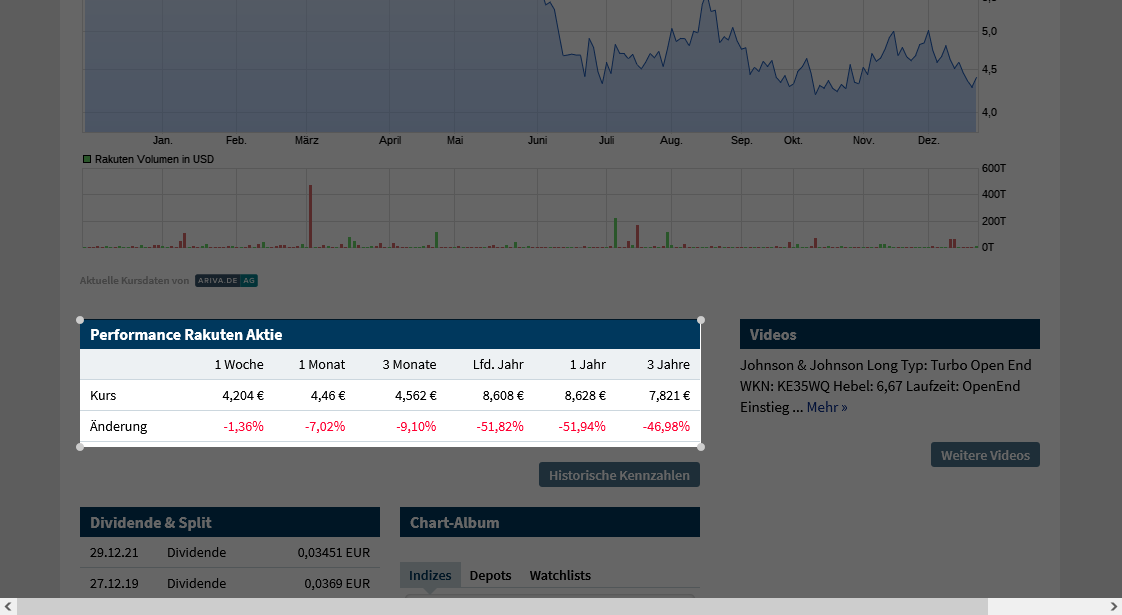Click the Kurs value 4,562 €
Screen dimensions: 1122x615
[416, 395]
